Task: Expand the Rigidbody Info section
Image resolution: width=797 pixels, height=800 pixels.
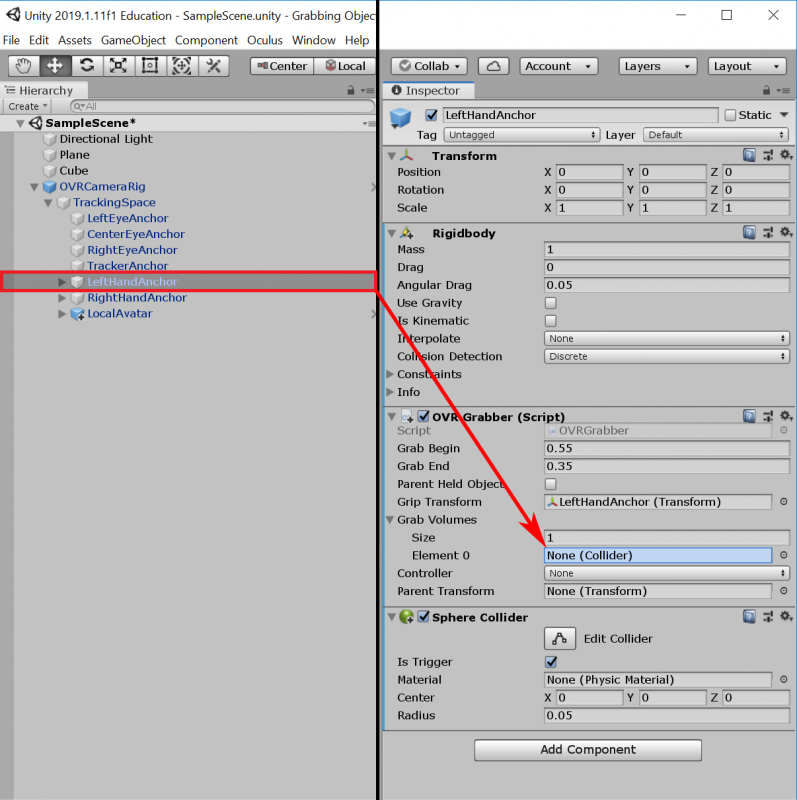Action: 390,392
